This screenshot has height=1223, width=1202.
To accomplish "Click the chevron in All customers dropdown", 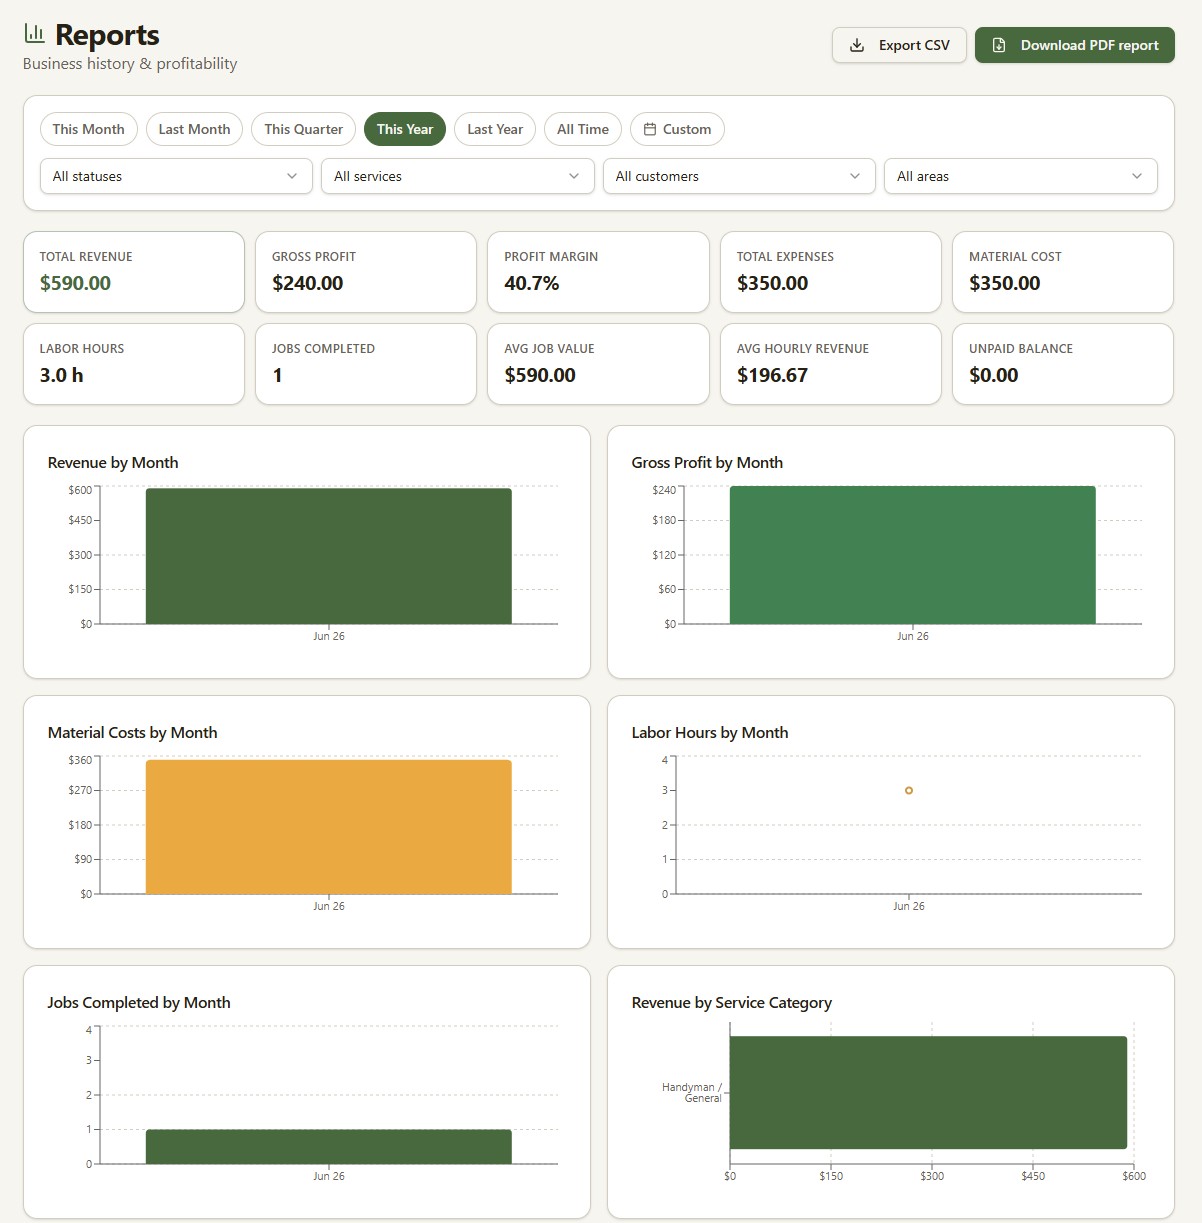I will pos(855,176).
